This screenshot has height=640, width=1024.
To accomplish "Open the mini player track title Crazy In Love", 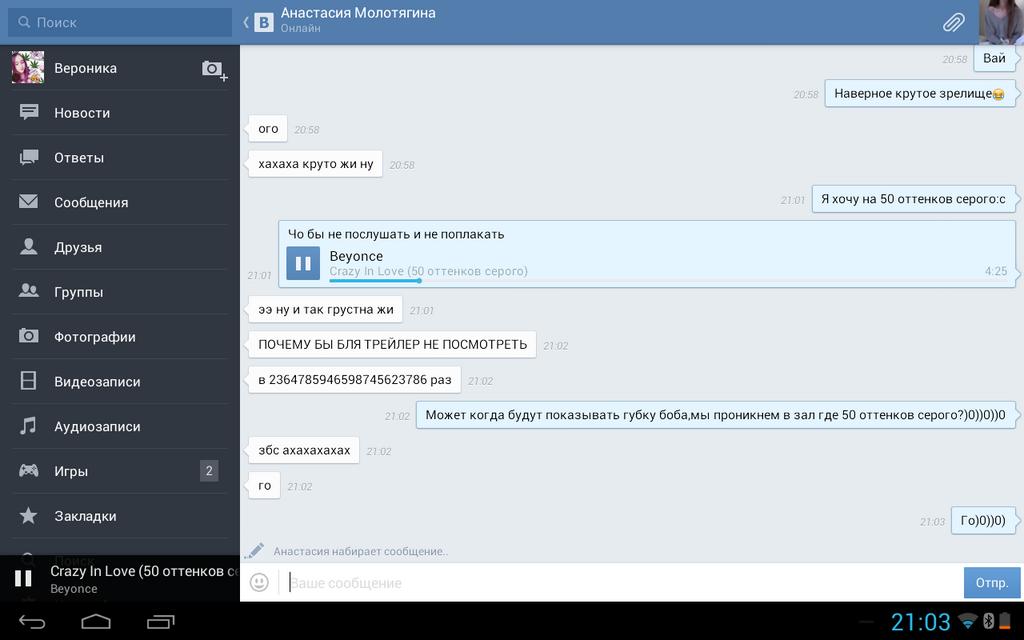I will tap(144, 571).
